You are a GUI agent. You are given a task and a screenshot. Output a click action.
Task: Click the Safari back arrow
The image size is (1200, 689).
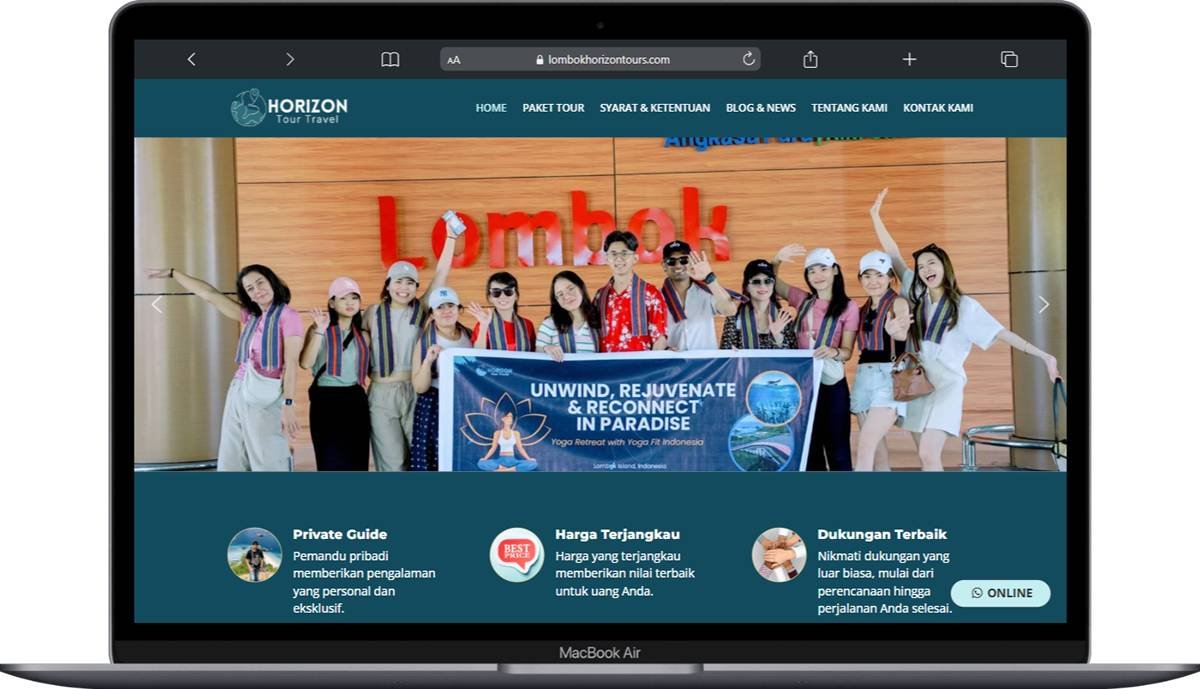[191, 59]
